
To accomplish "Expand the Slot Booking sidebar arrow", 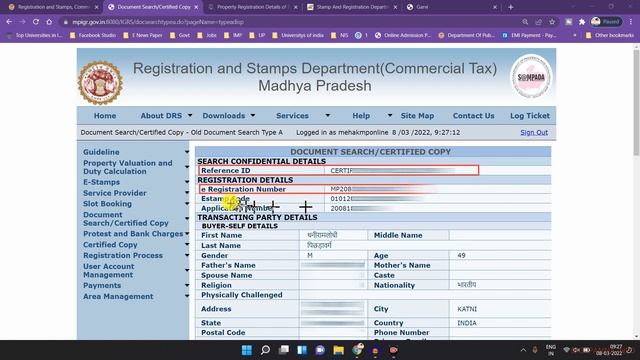I will tap(187, 204).
